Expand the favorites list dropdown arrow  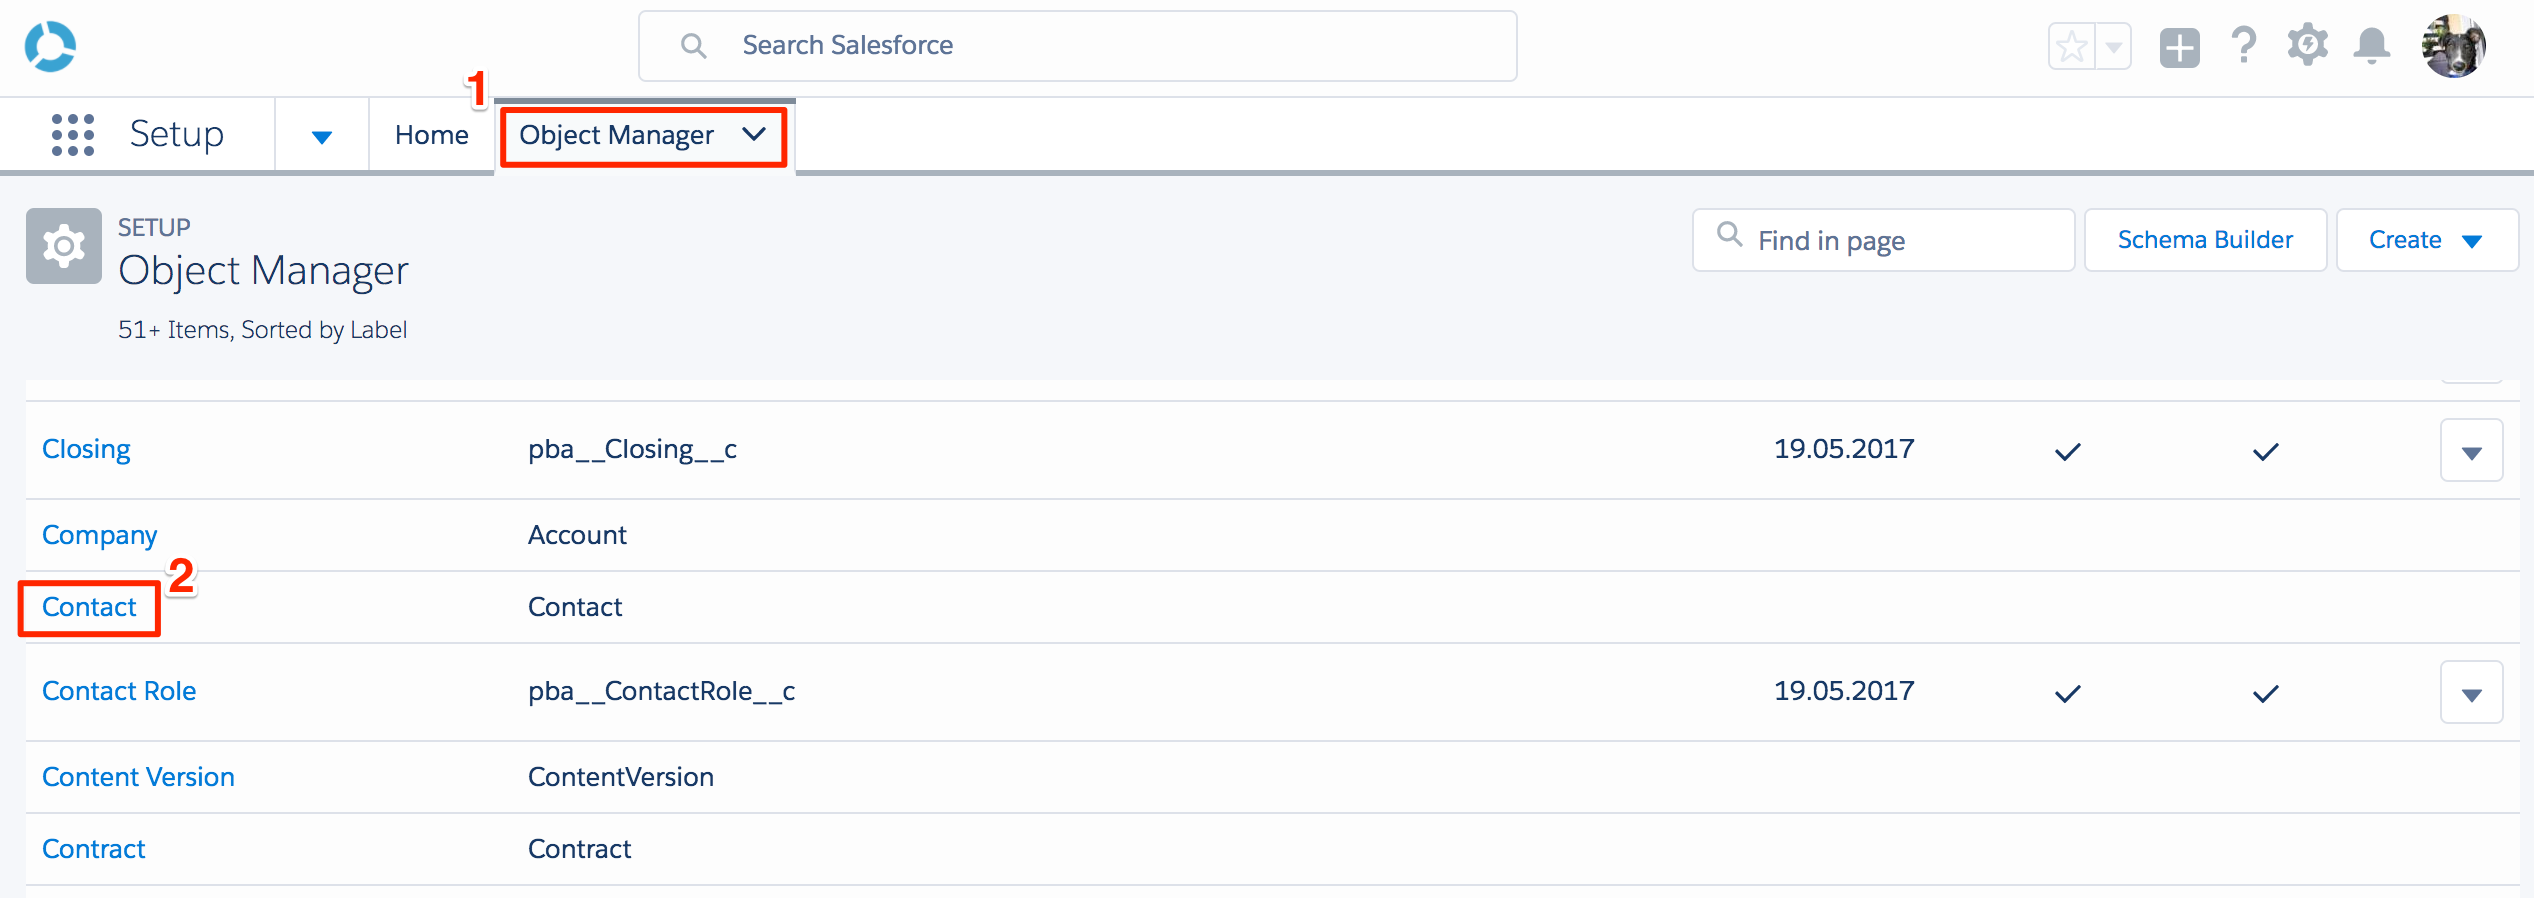pyautogui.click(x=2114, y=47)
